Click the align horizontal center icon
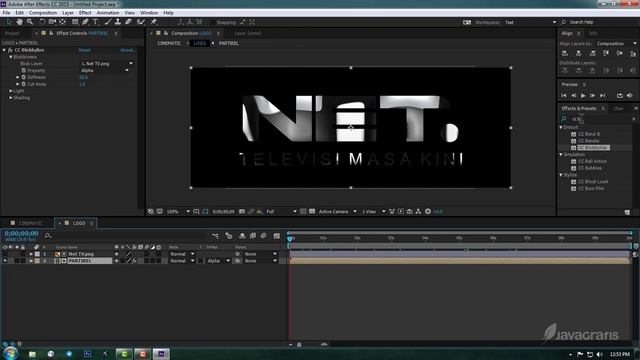The height and width of the screenshot is (360, 640). tap(578, 53)
